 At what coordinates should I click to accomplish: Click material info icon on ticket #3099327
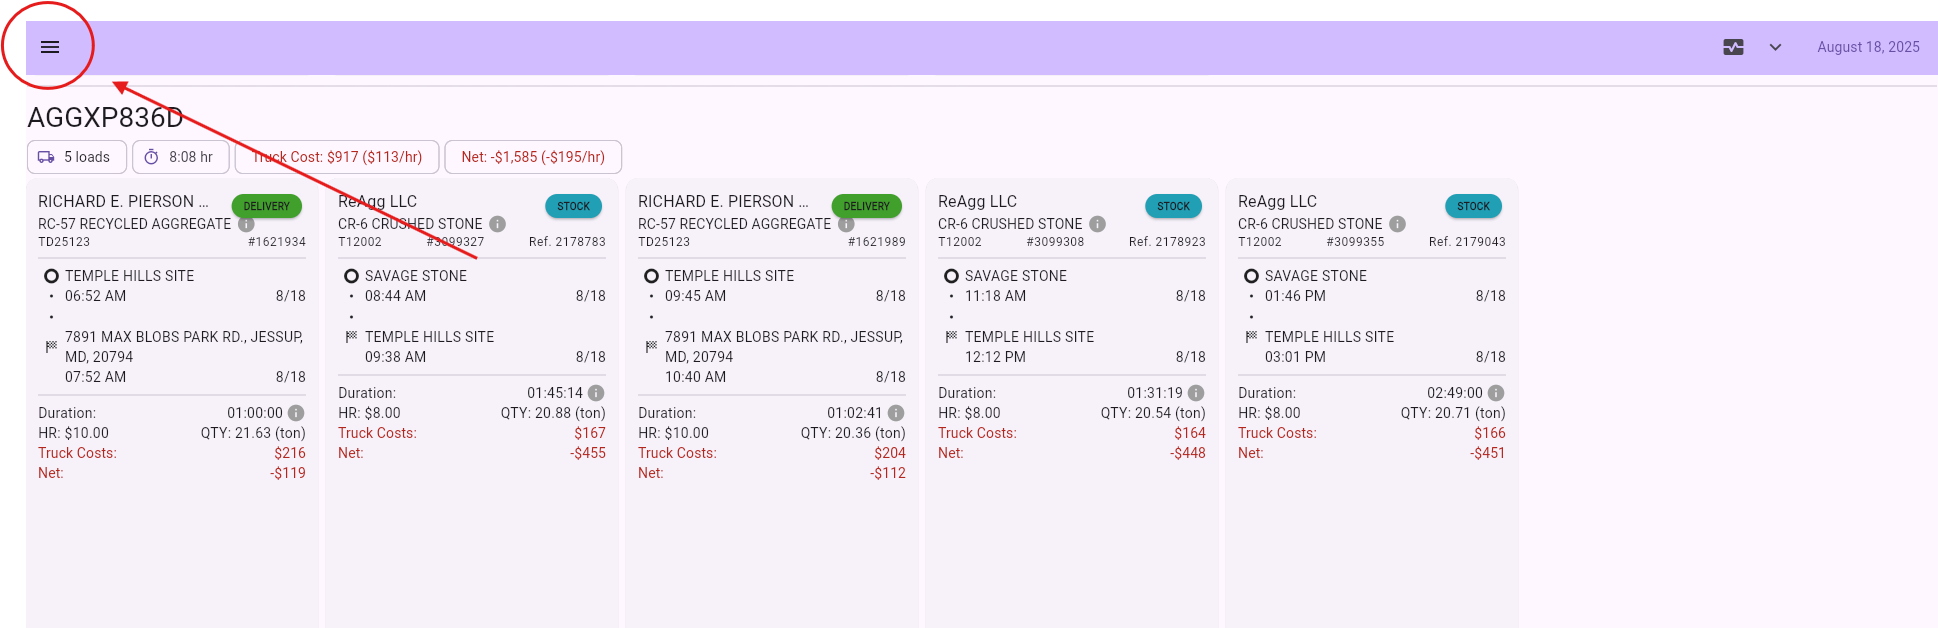(497, 224)
